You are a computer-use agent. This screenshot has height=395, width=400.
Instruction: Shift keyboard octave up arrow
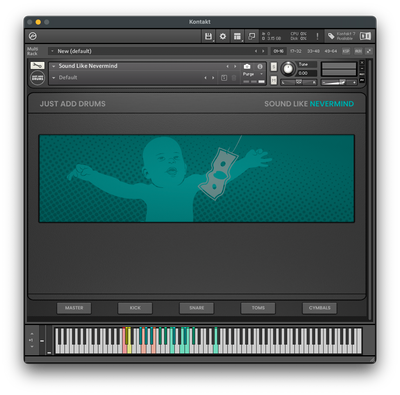pyautogui.click(x=32, y=333)
